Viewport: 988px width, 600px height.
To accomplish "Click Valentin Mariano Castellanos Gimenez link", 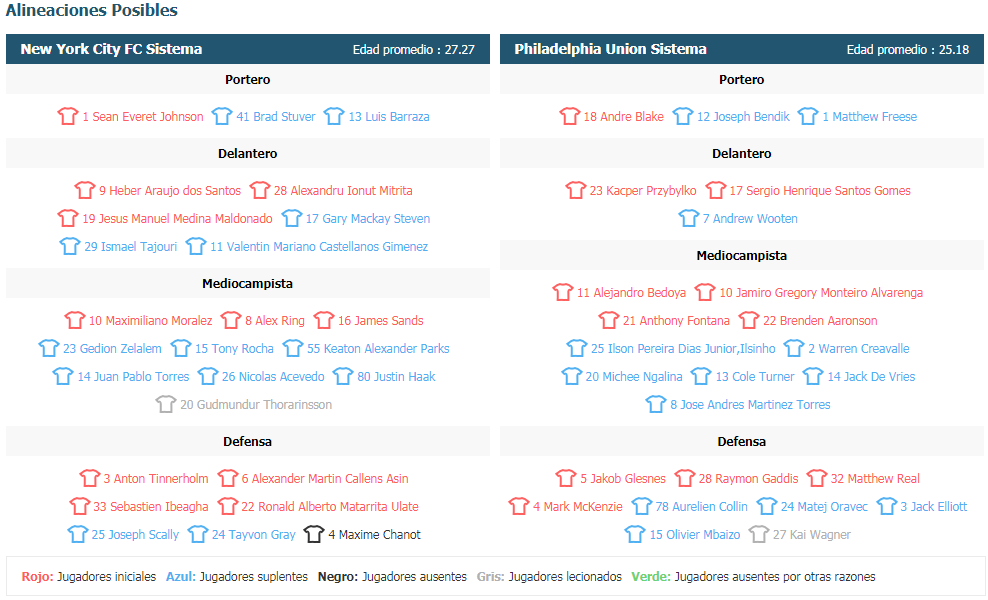I will point(319,246).
